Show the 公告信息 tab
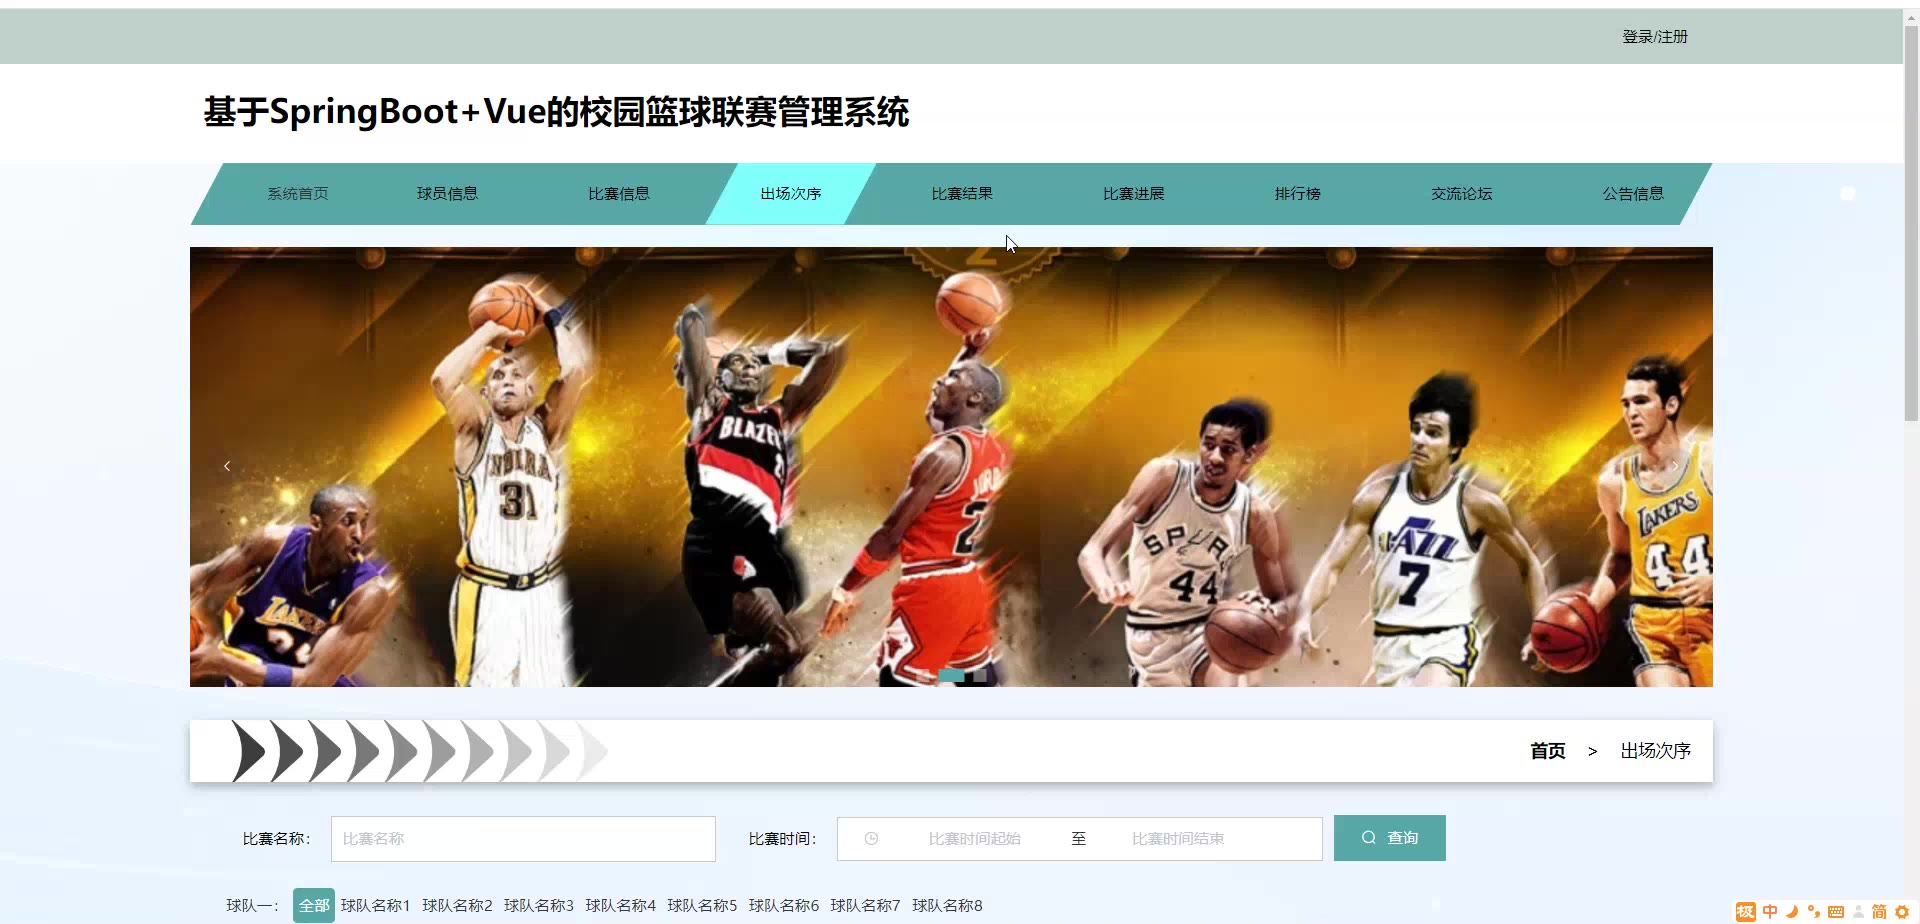The height and width of the screenshot is (924, 1920). click(x=1633, y=194)
